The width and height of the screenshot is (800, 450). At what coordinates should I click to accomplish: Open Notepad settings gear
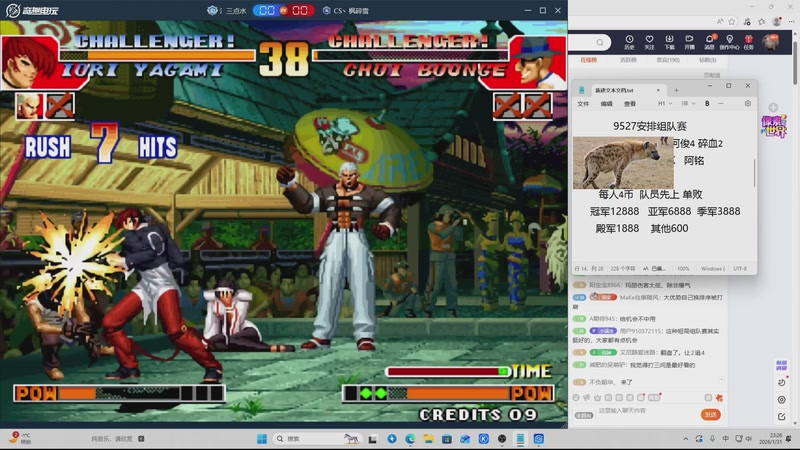[x=747, y=104]
